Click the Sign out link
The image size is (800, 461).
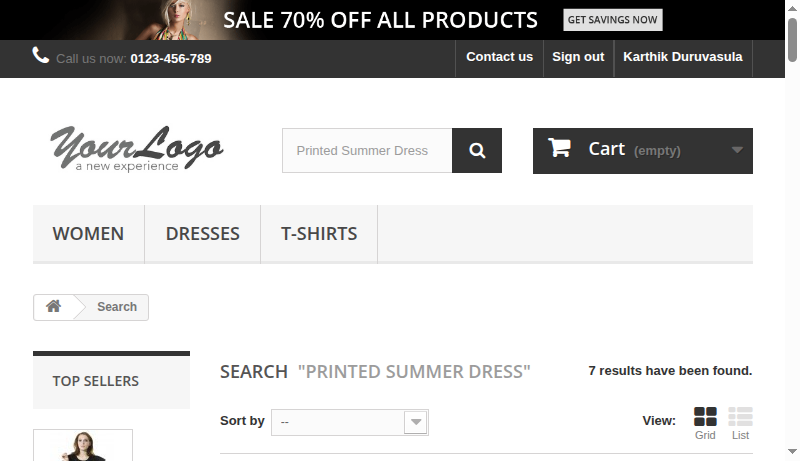tap(578, 57)
